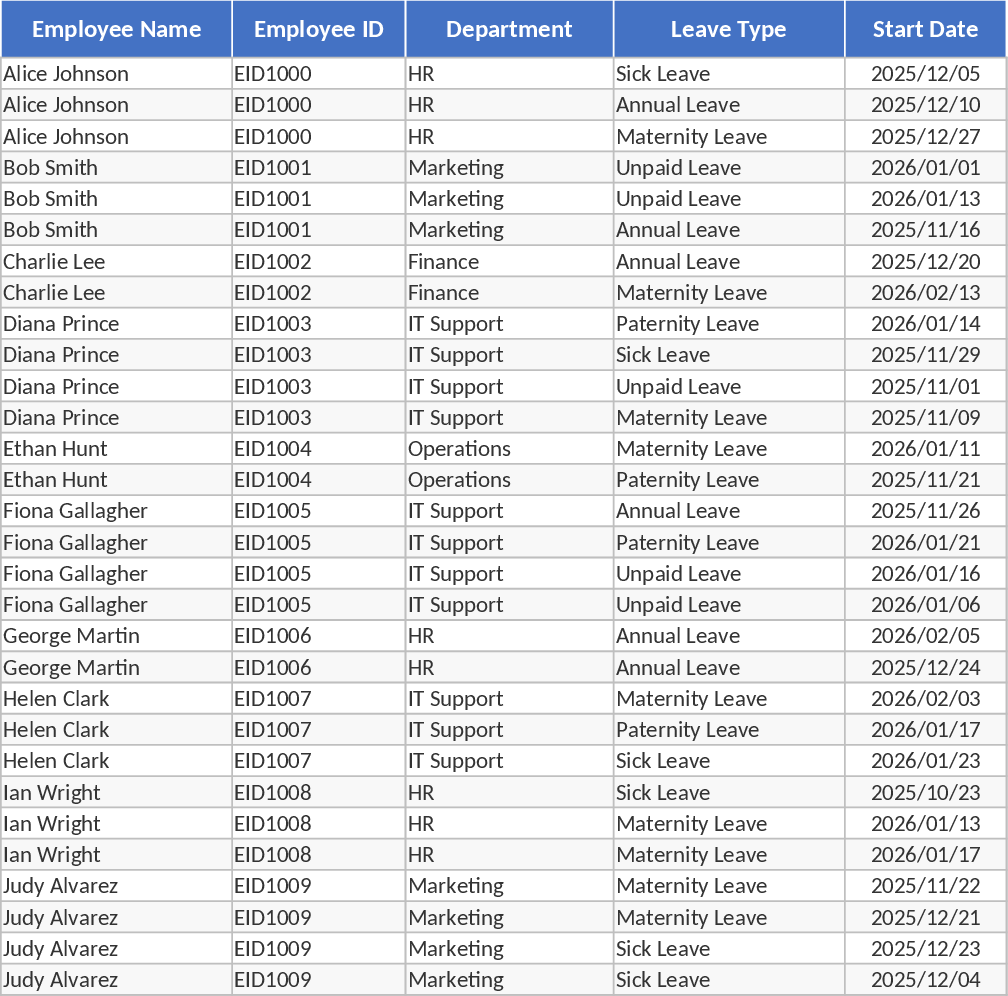1008x996 pixels.
Task: Click the date 2025/12/04 in the last row
Action: click(x=925, y=979)
